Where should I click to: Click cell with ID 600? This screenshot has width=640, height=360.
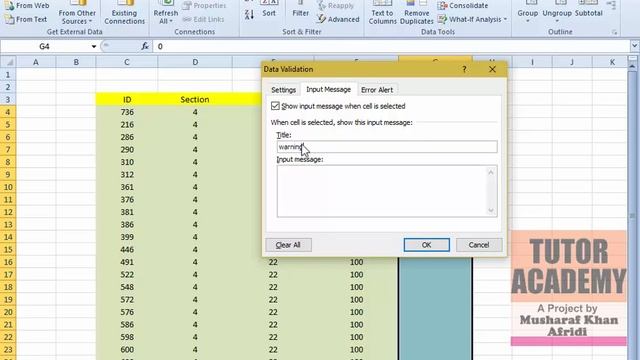tap(127, 350)
